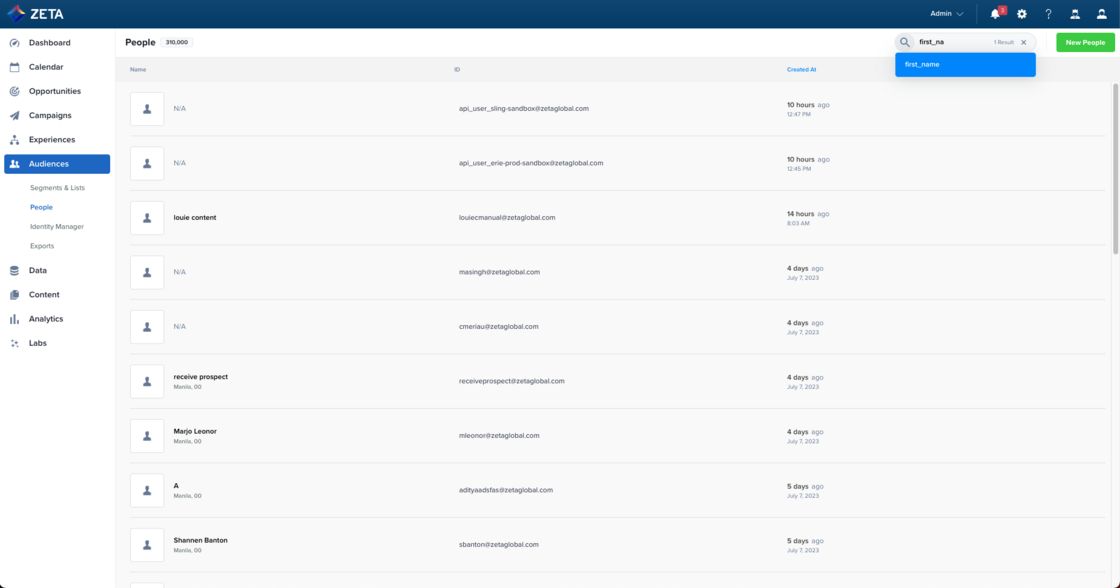Click the New People button
The height and width of the screenshot is (588, 1120).
click(x=1085, y=42)
